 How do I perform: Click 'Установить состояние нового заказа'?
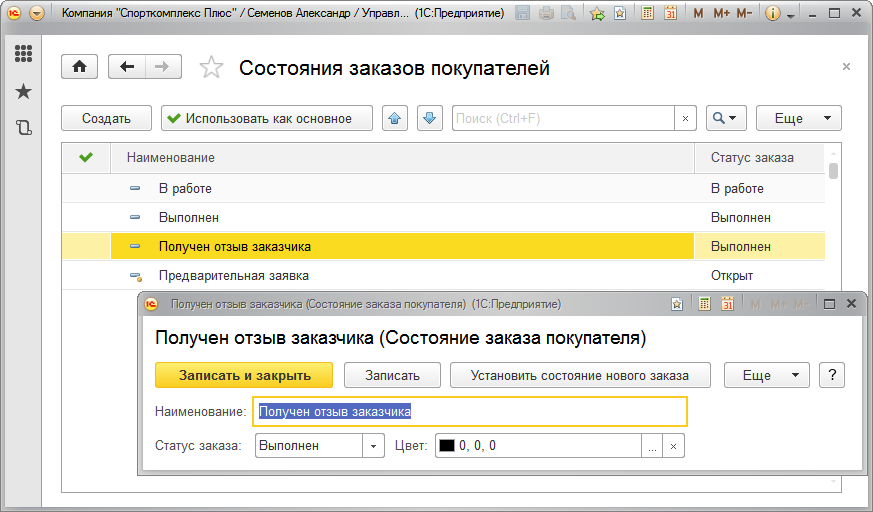[580, 375]
